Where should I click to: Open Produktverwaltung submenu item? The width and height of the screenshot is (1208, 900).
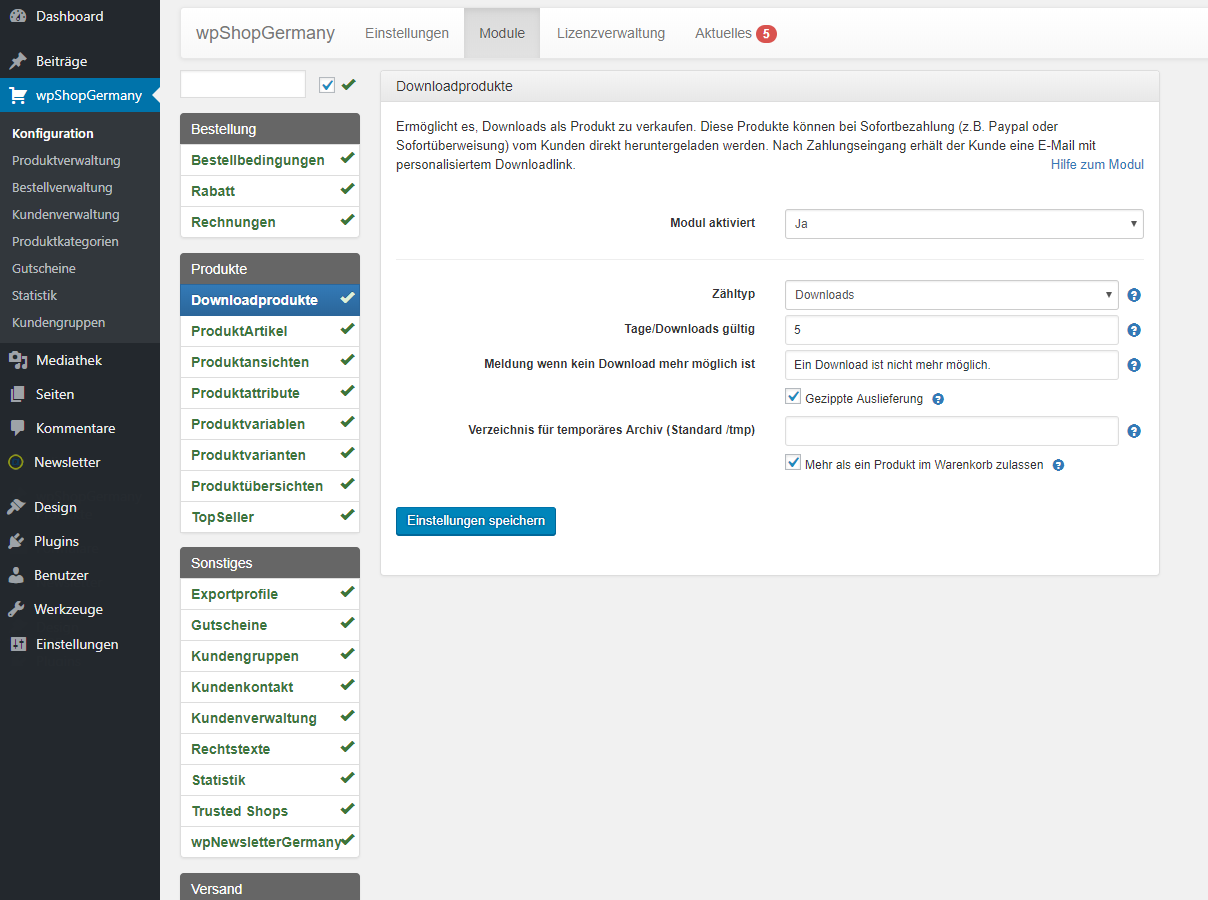[66, 160]
